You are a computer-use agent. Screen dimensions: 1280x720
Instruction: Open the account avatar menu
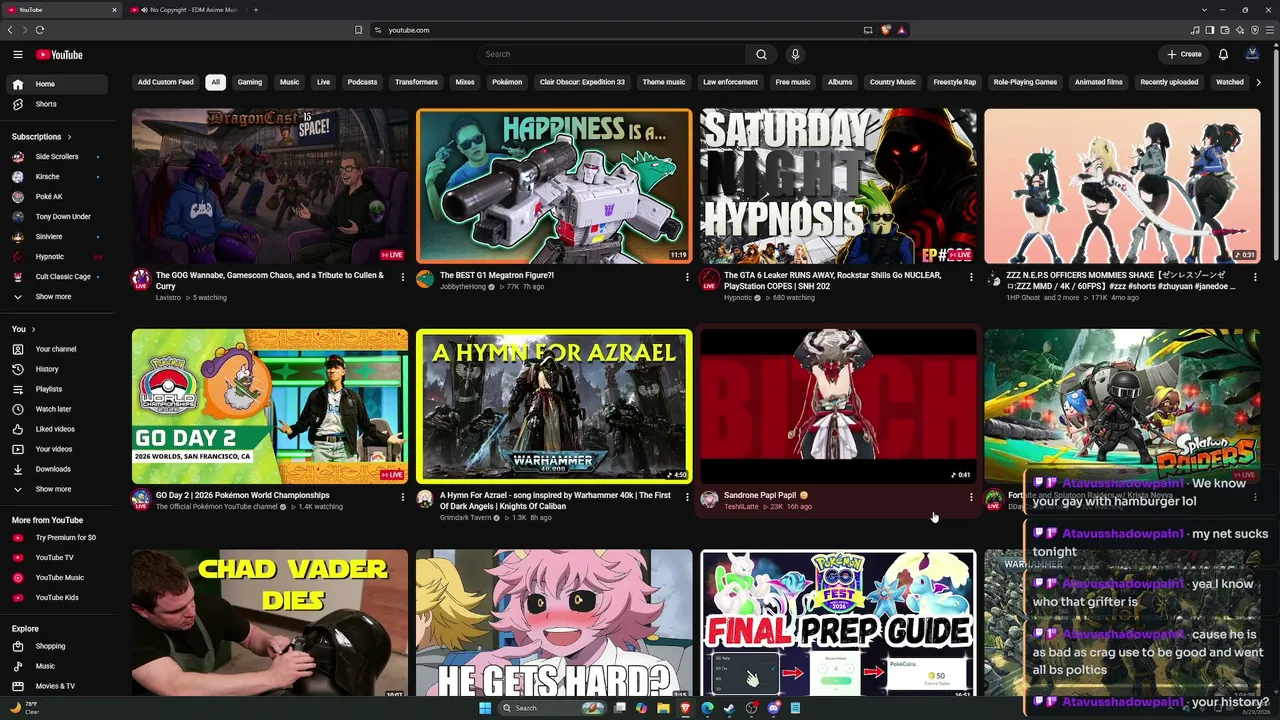point(1252,55)
